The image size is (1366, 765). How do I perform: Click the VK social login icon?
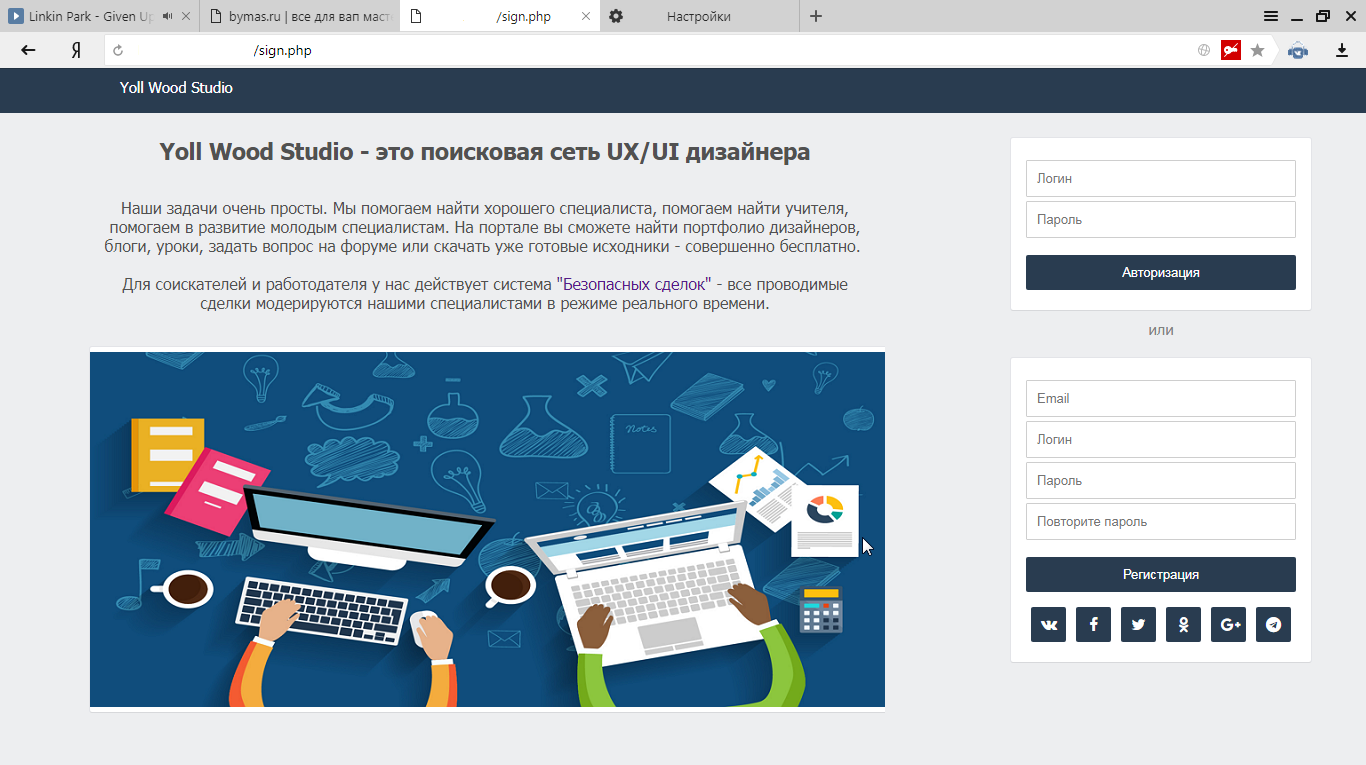point(1048,624)
